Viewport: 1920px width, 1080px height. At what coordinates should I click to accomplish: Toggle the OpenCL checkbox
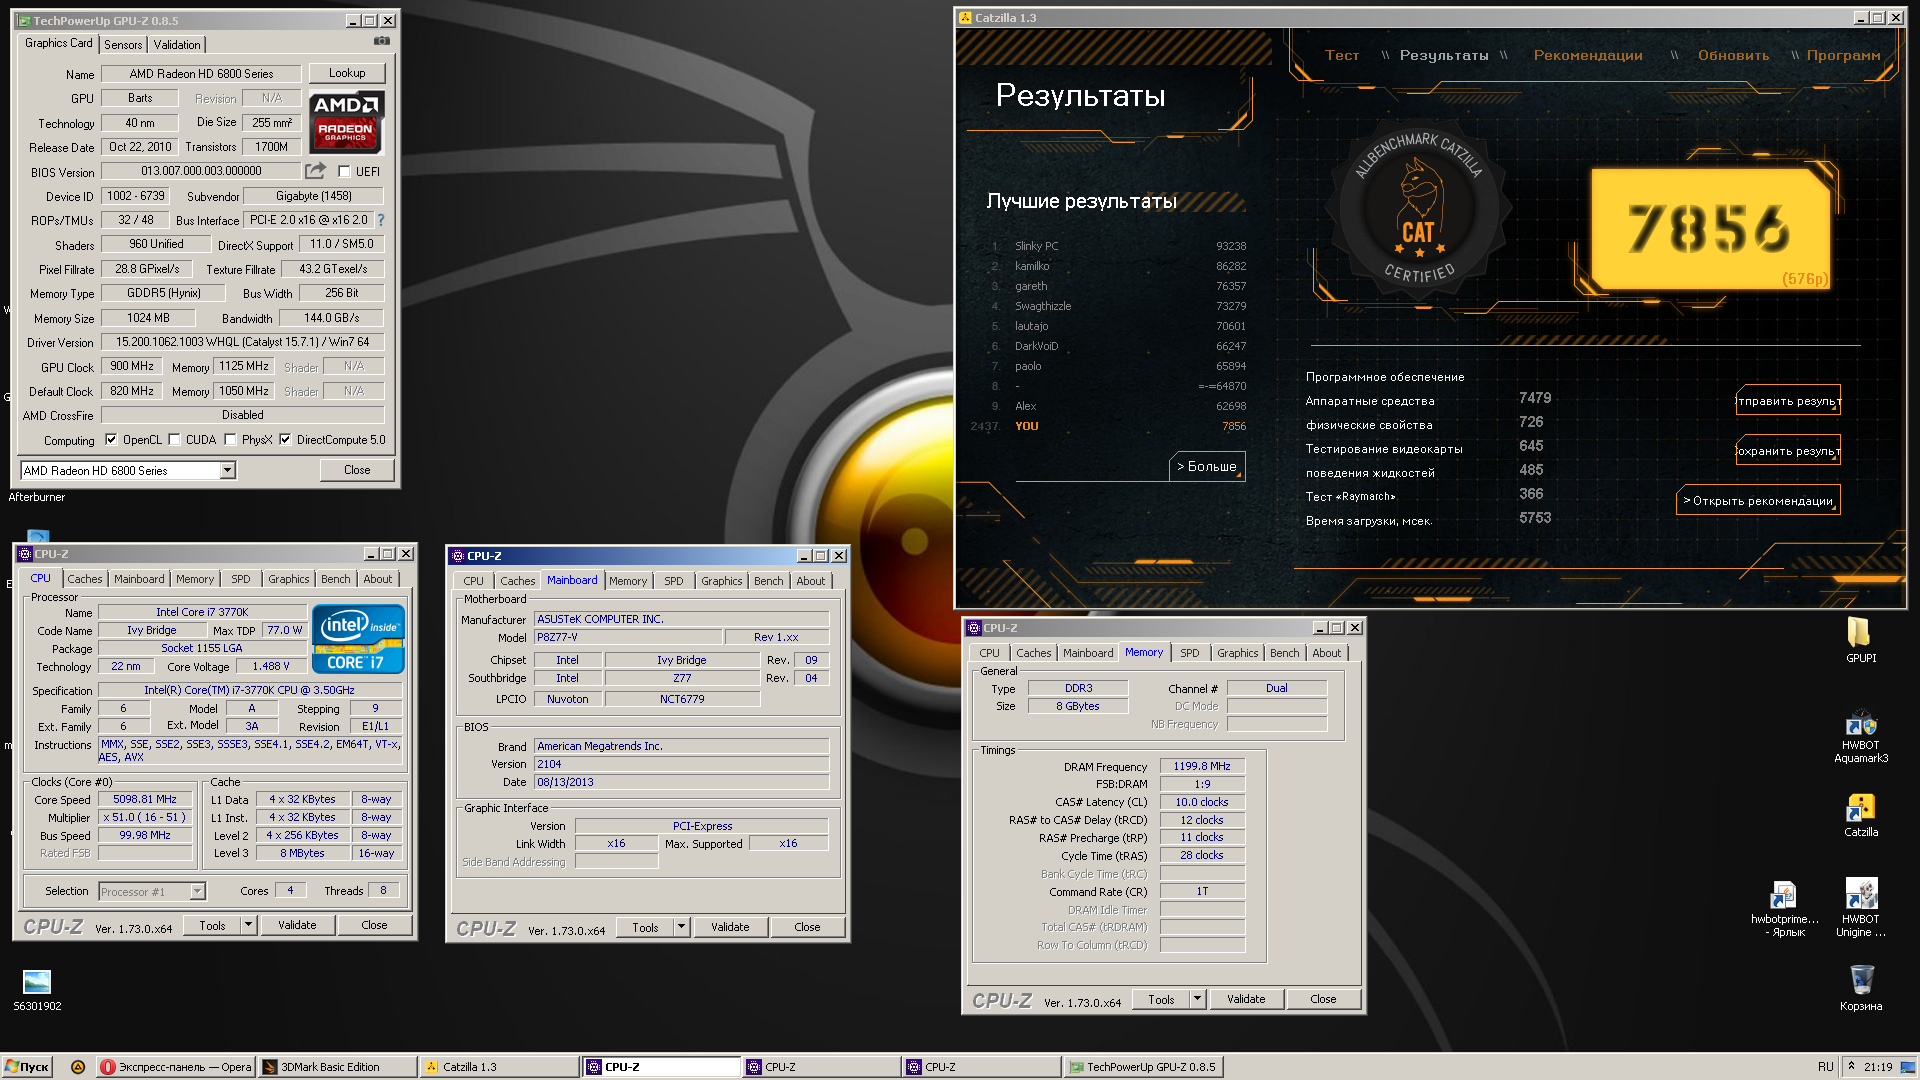111,440
